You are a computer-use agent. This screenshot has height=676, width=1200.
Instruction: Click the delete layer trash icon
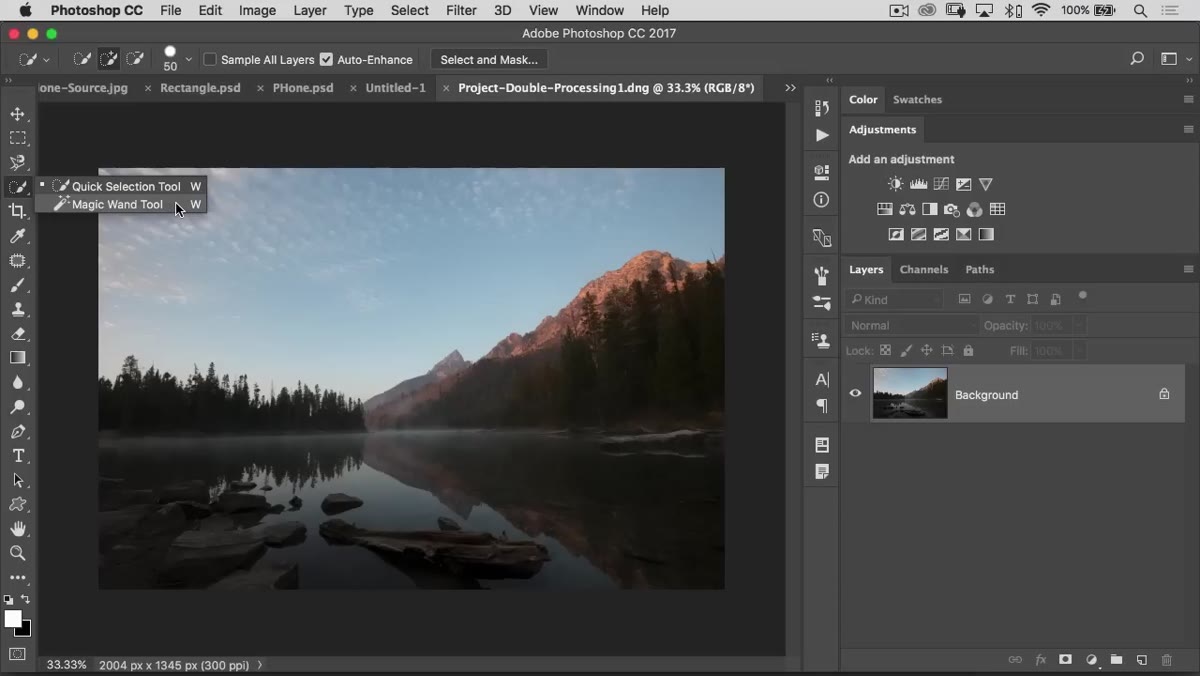tap(1166, 660)
